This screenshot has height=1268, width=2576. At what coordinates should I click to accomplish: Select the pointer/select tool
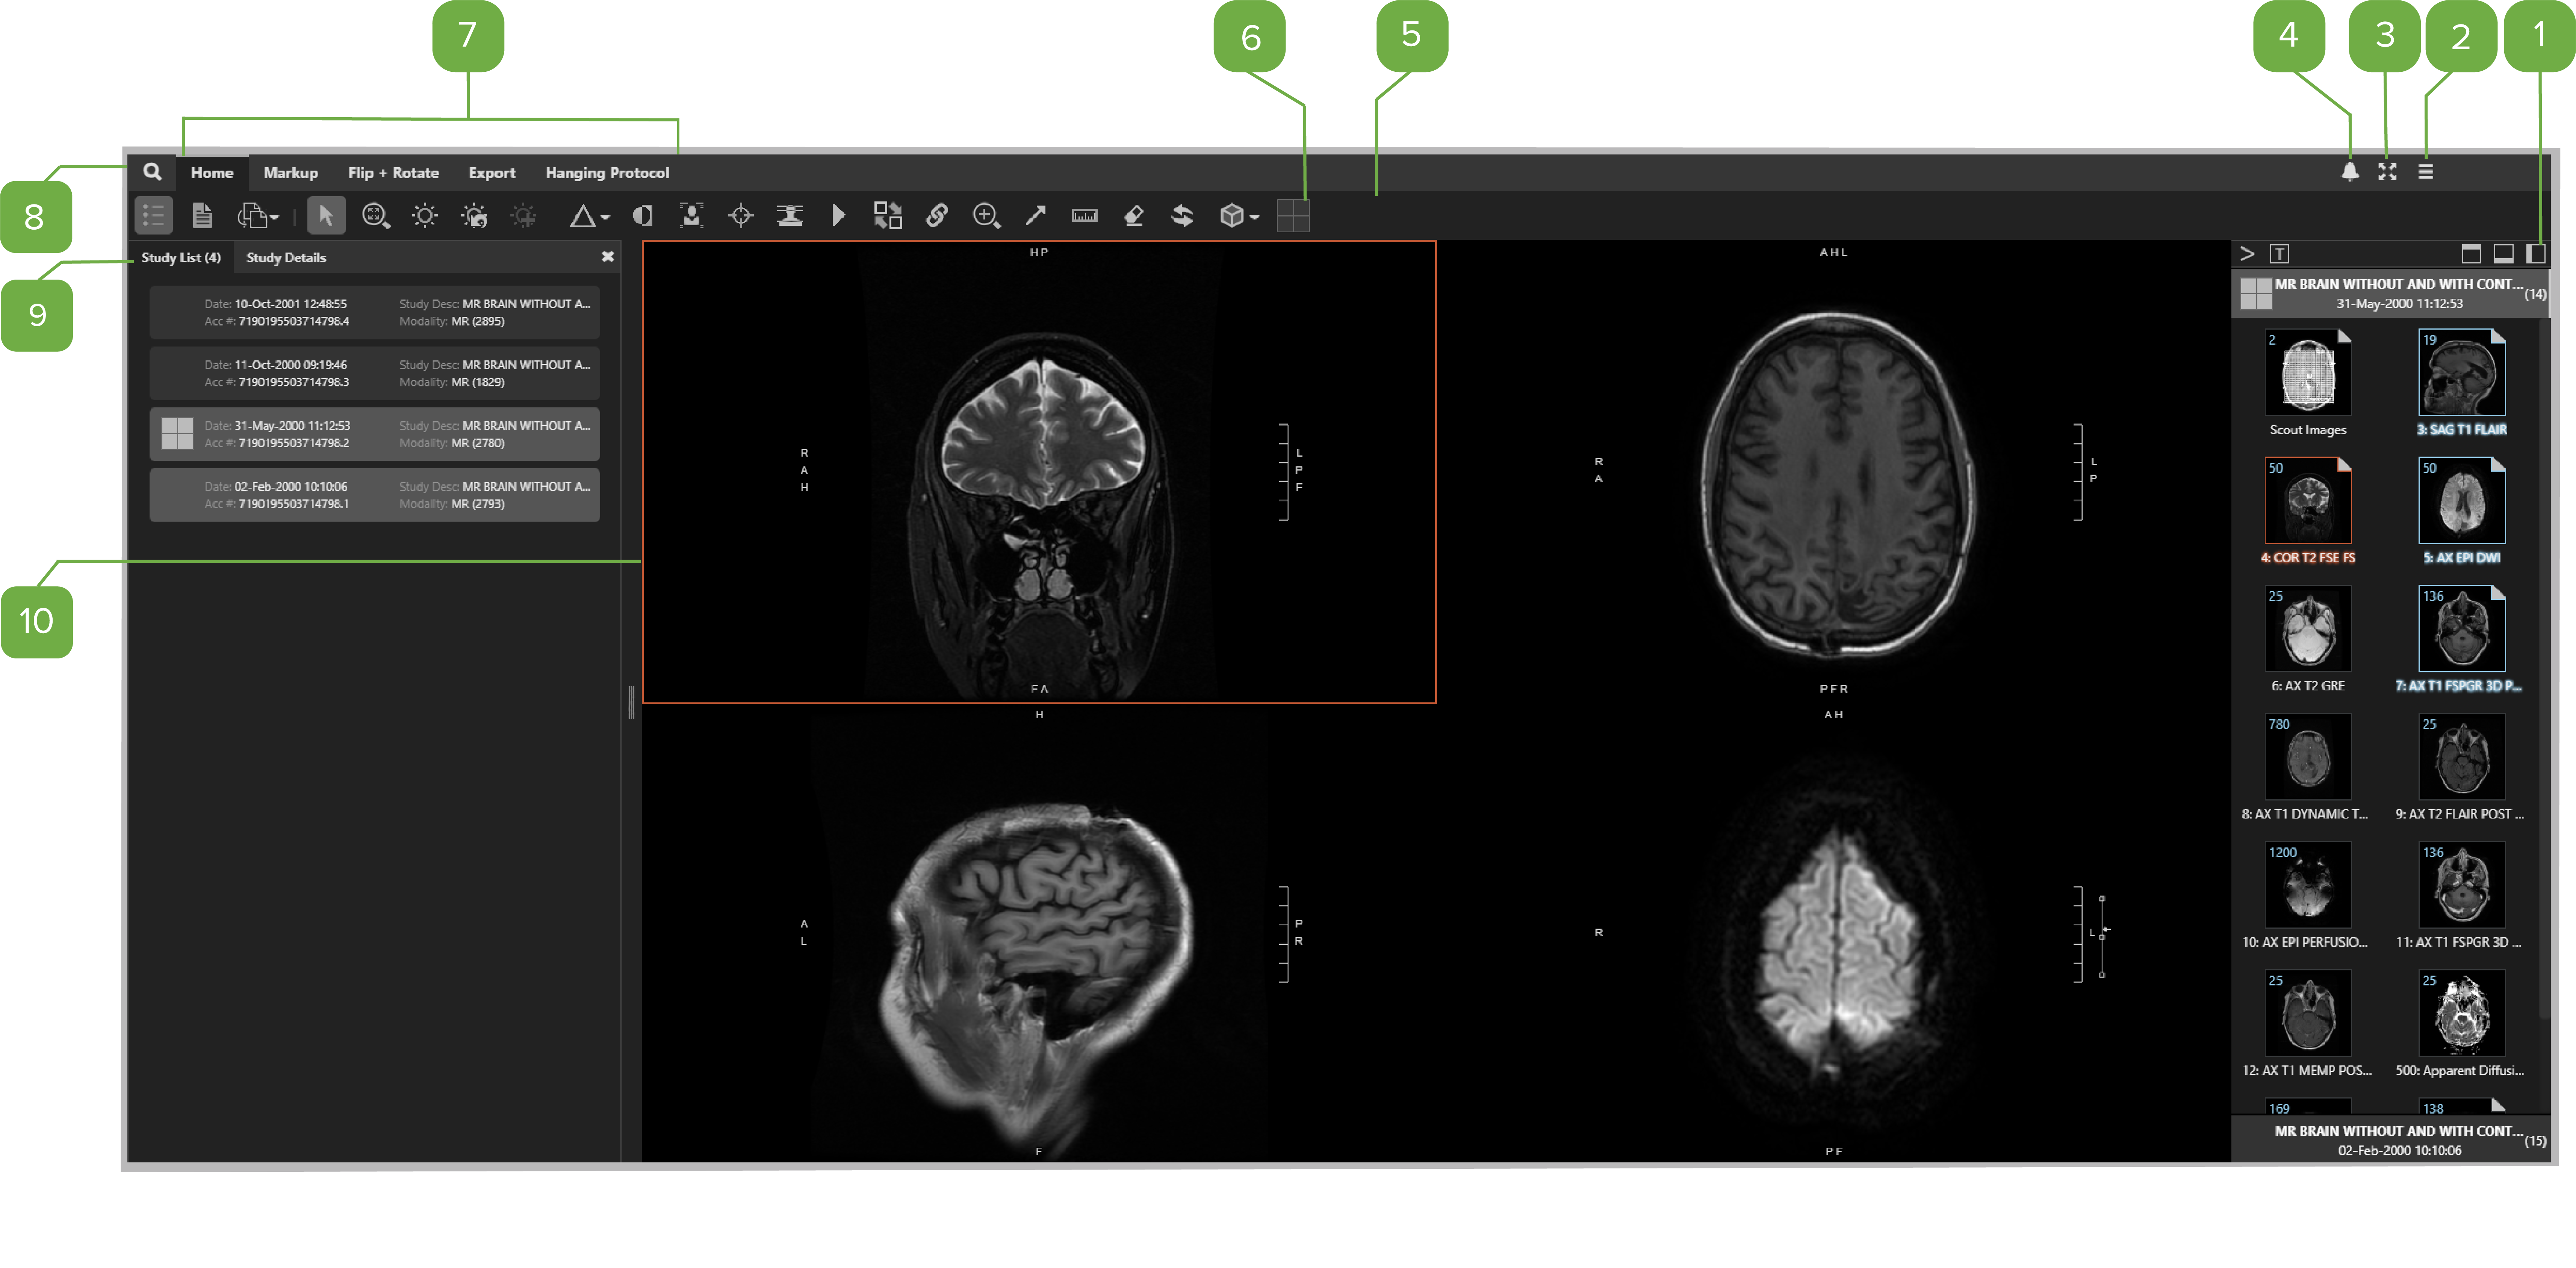(x=326, y=215)
